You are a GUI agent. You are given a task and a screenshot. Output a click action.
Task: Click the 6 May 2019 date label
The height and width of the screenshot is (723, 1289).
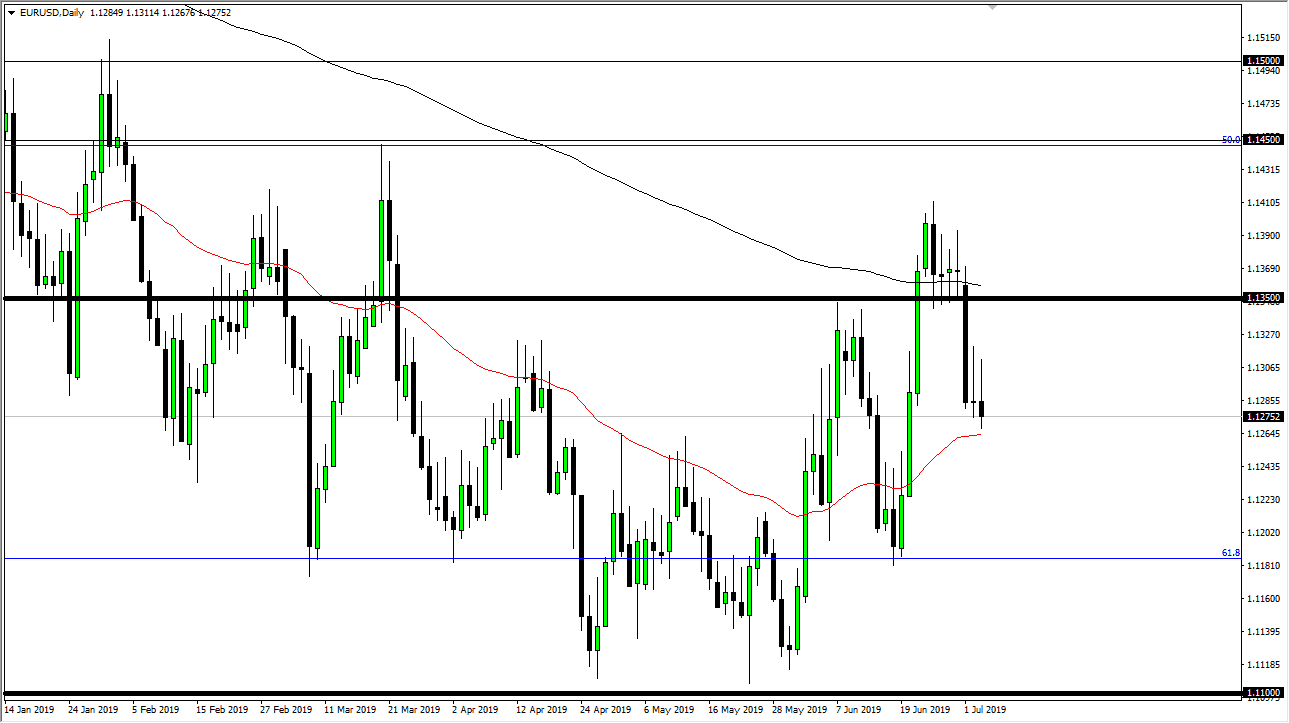(x=670, y=710)
